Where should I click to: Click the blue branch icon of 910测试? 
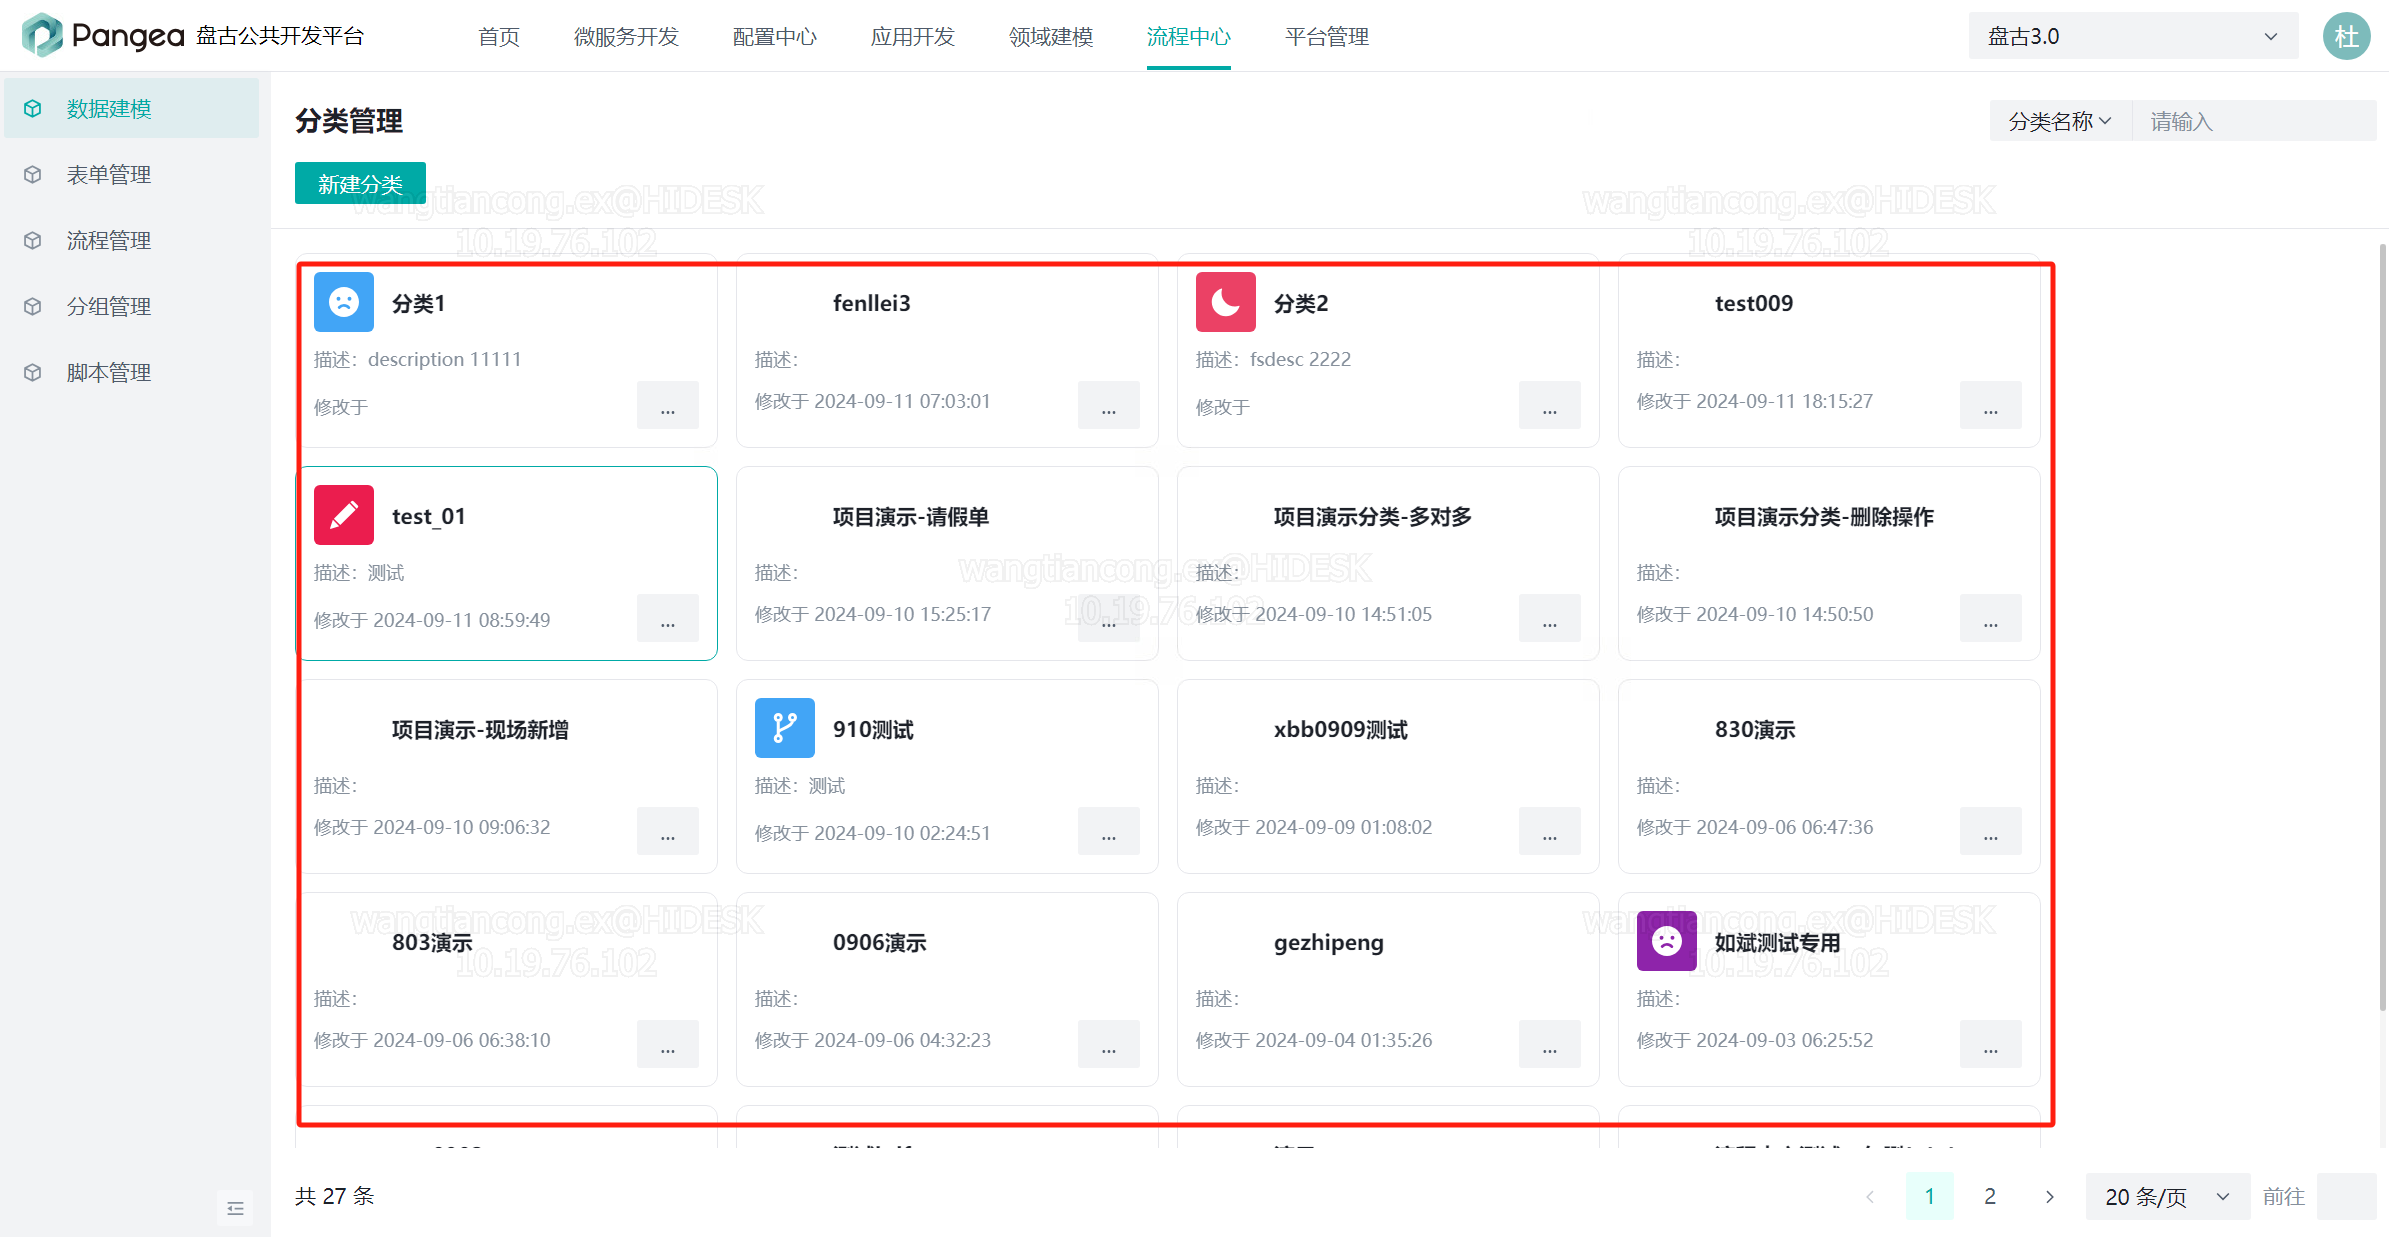coord(785,728)
